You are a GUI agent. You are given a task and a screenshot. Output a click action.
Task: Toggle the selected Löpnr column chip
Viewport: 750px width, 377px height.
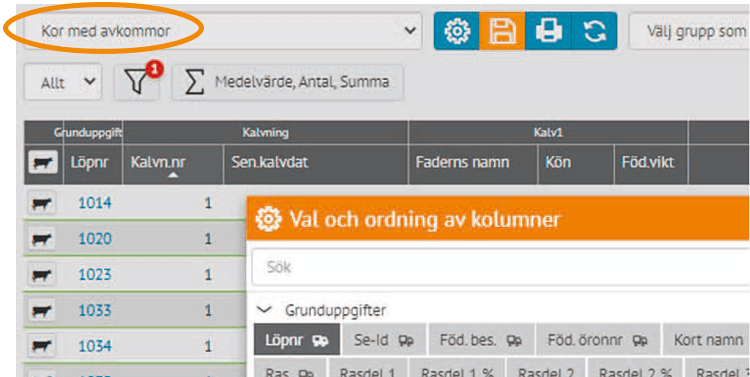tap(297, 340)
